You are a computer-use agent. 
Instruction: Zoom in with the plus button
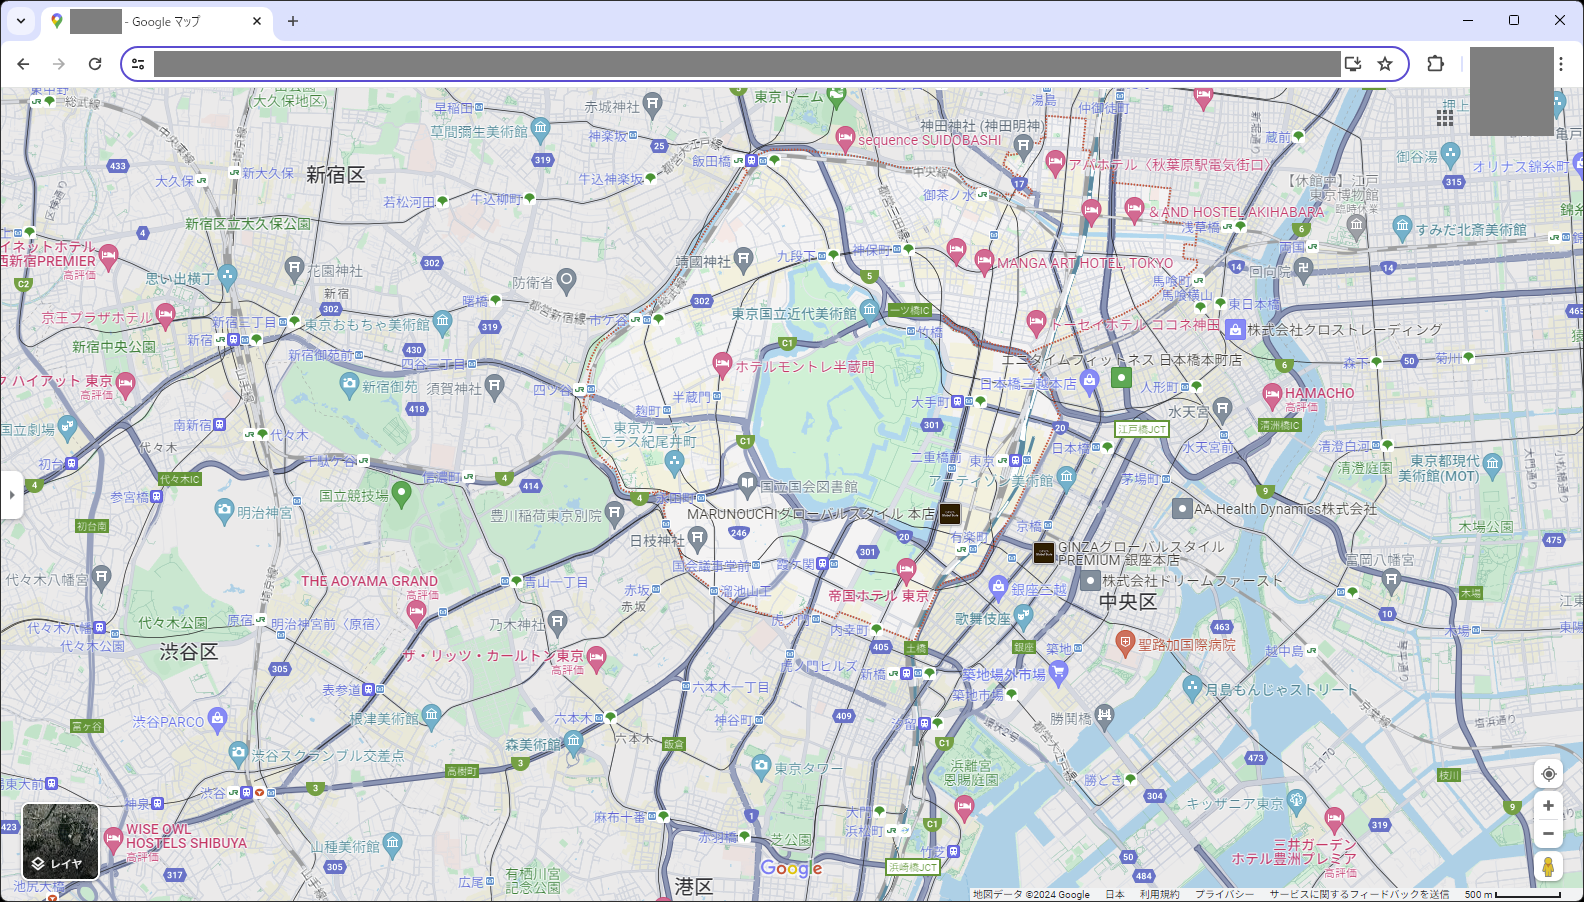pyautogui.click(x=1548, y=806)
